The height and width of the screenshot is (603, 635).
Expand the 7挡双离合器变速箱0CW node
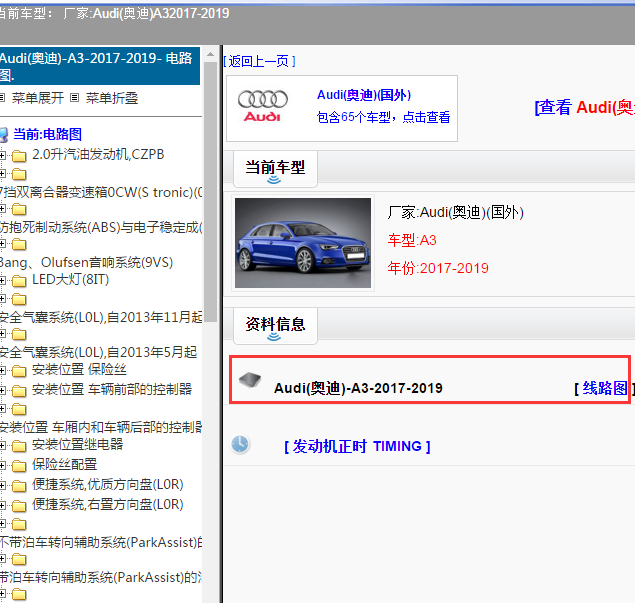[x=2, y=174]
